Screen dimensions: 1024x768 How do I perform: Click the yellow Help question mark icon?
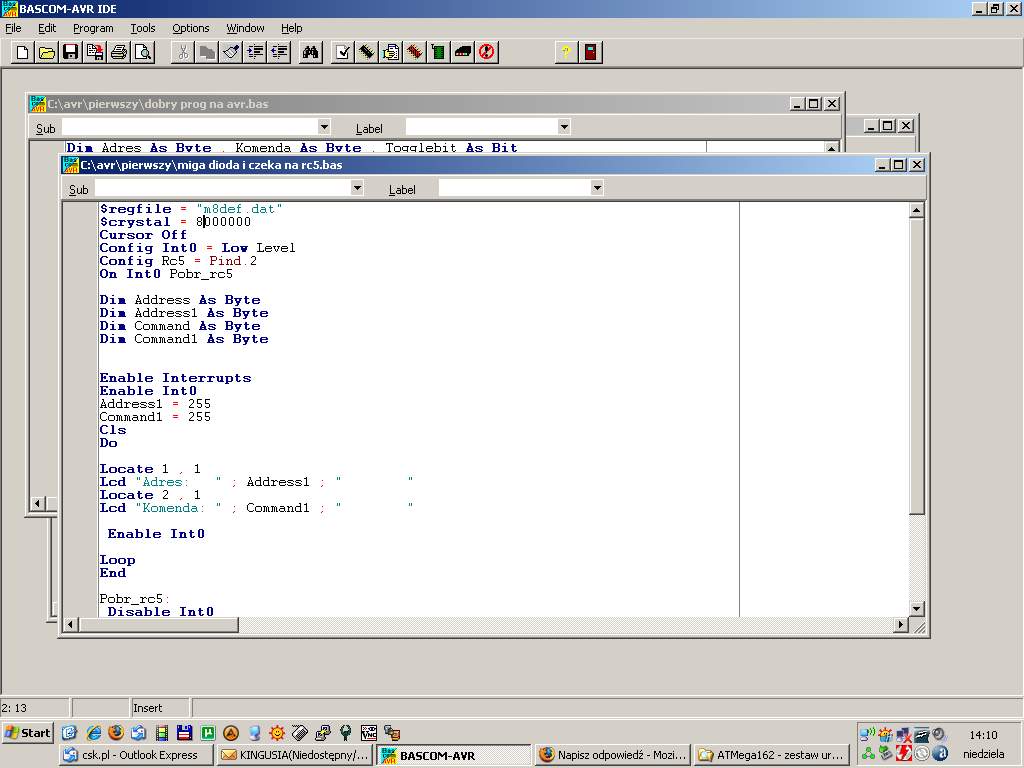pos(565,52)
